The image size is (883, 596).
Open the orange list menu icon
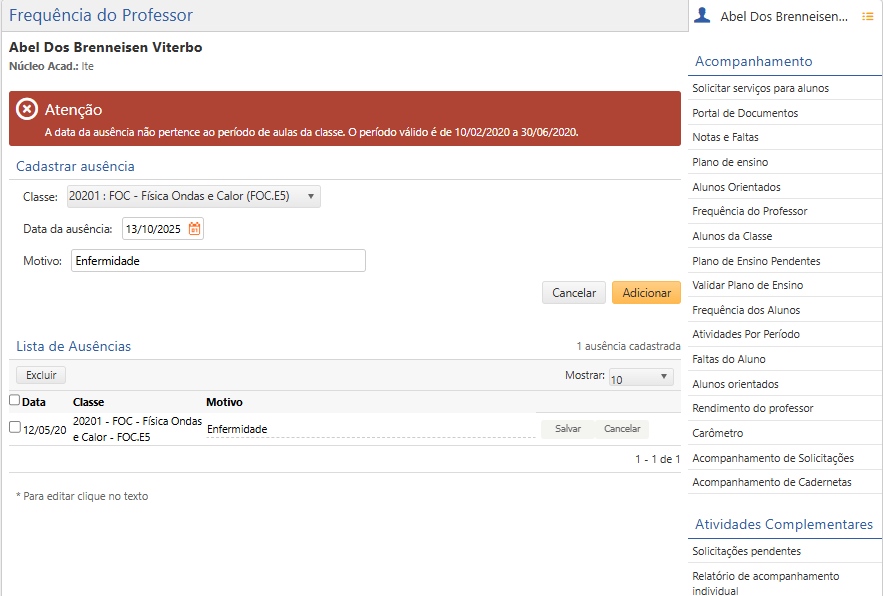tap(867, 16)
